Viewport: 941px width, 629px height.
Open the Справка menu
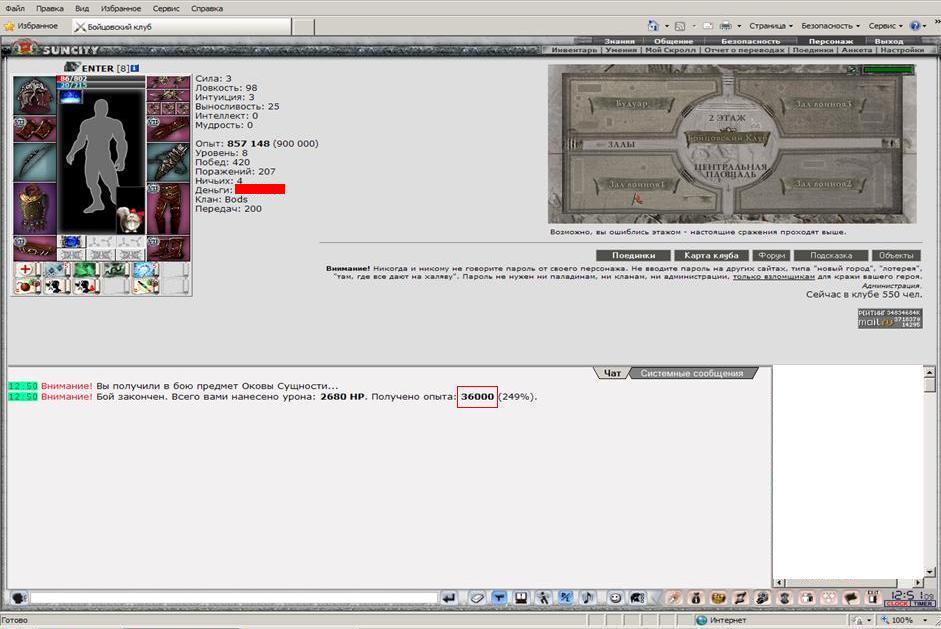[x=206, y=8]
